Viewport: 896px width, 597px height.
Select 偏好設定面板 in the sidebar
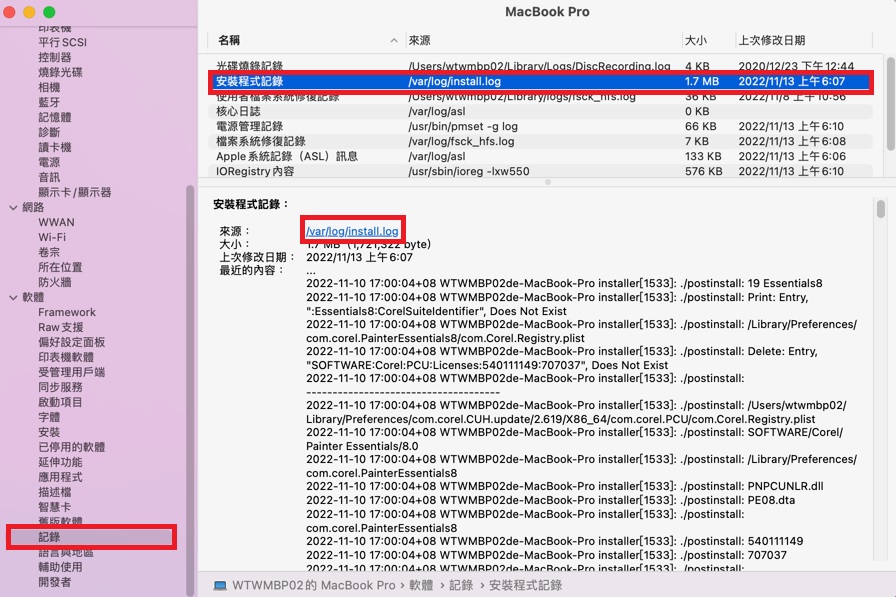[x=71, y=342]
